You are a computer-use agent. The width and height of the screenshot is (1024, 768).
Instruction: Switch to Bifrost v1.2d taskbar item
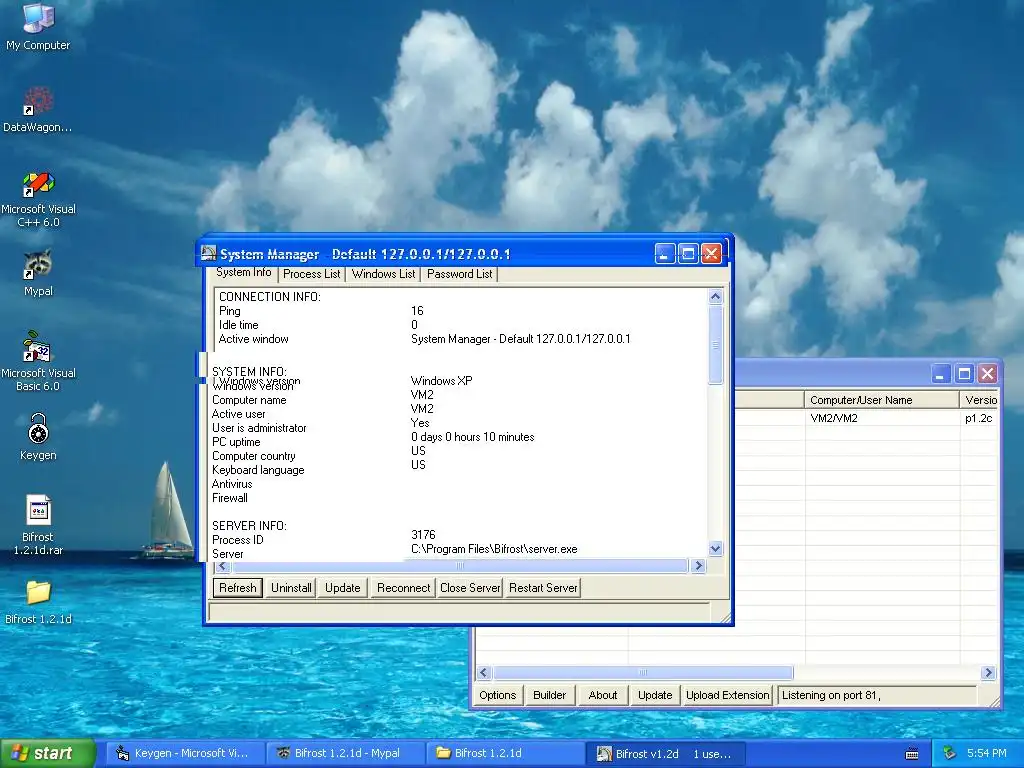665,754
